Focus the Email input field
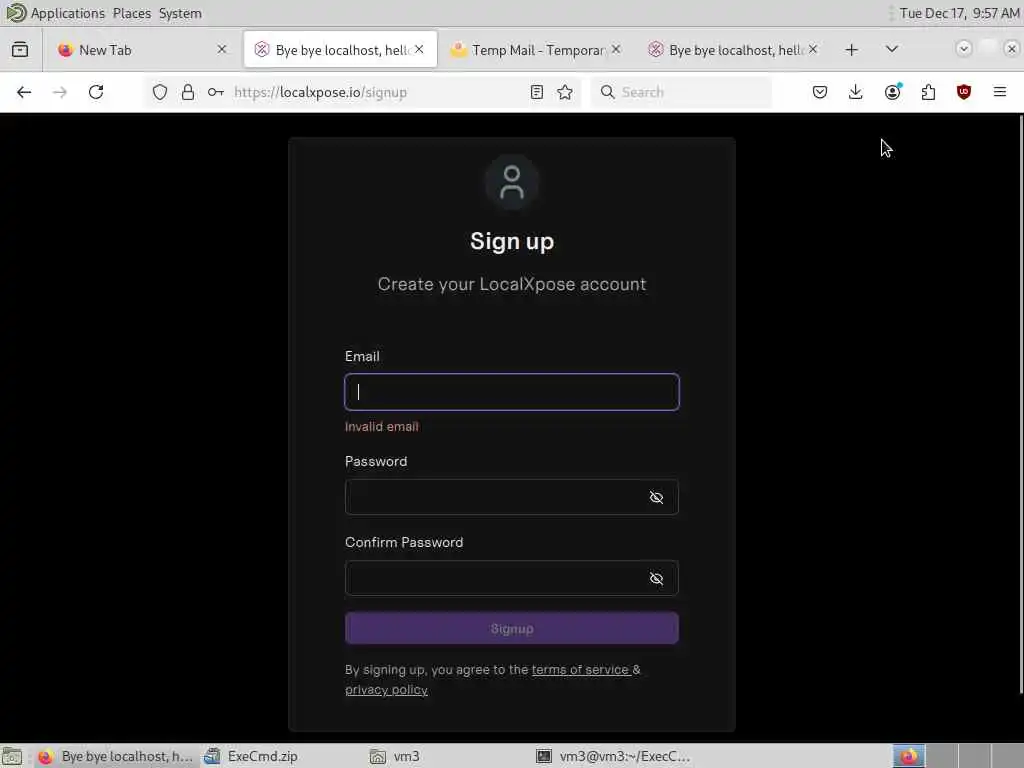Image resolution: width=1024 pixels, height=768 pixels. [x=511, y=392]
